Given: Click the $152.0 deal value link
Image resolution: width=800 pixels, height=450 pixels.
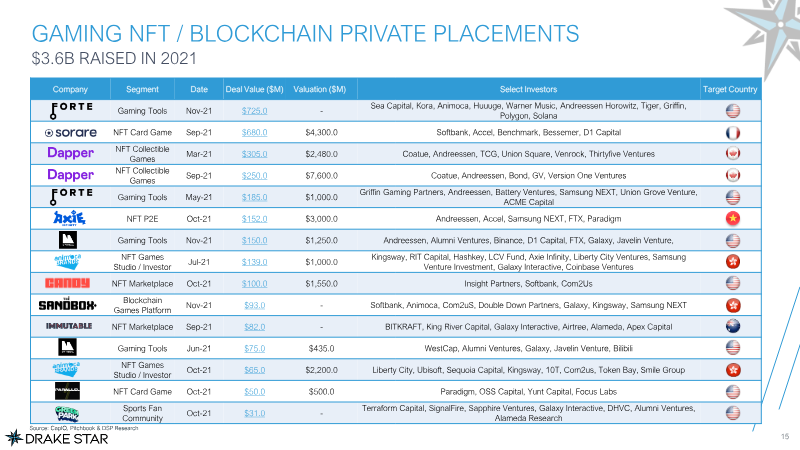Looking at the screenshot, I should point(255,218).
